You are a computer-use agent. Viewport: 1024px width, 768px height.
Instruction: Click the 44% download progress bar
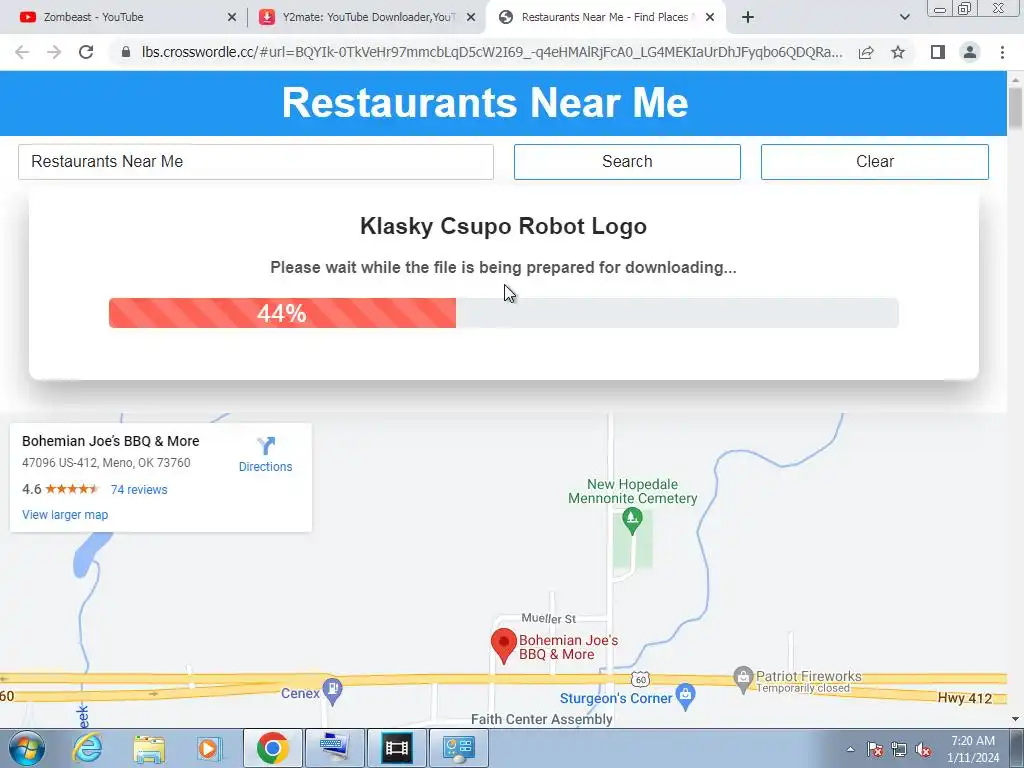[x=504, y=313]
